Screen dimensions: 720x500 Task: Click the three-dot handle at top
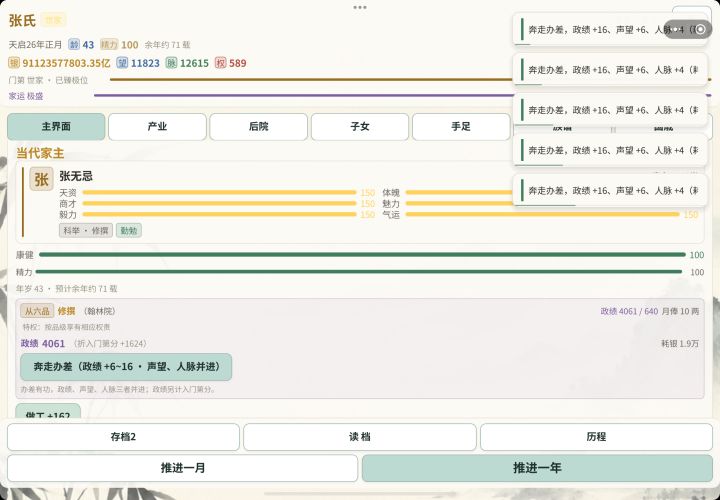point(360,7)
